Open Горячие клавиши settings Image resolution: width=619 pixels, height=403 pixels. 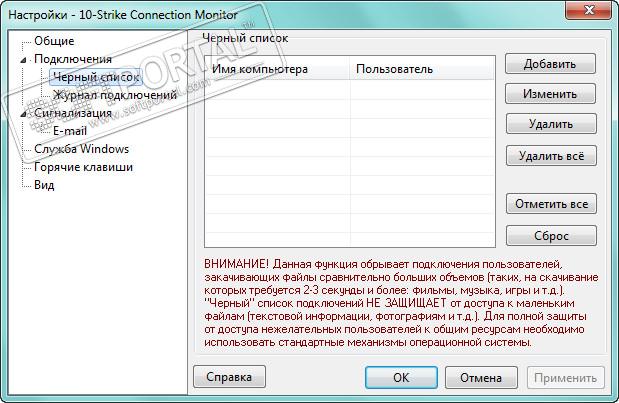coord(83,167)
